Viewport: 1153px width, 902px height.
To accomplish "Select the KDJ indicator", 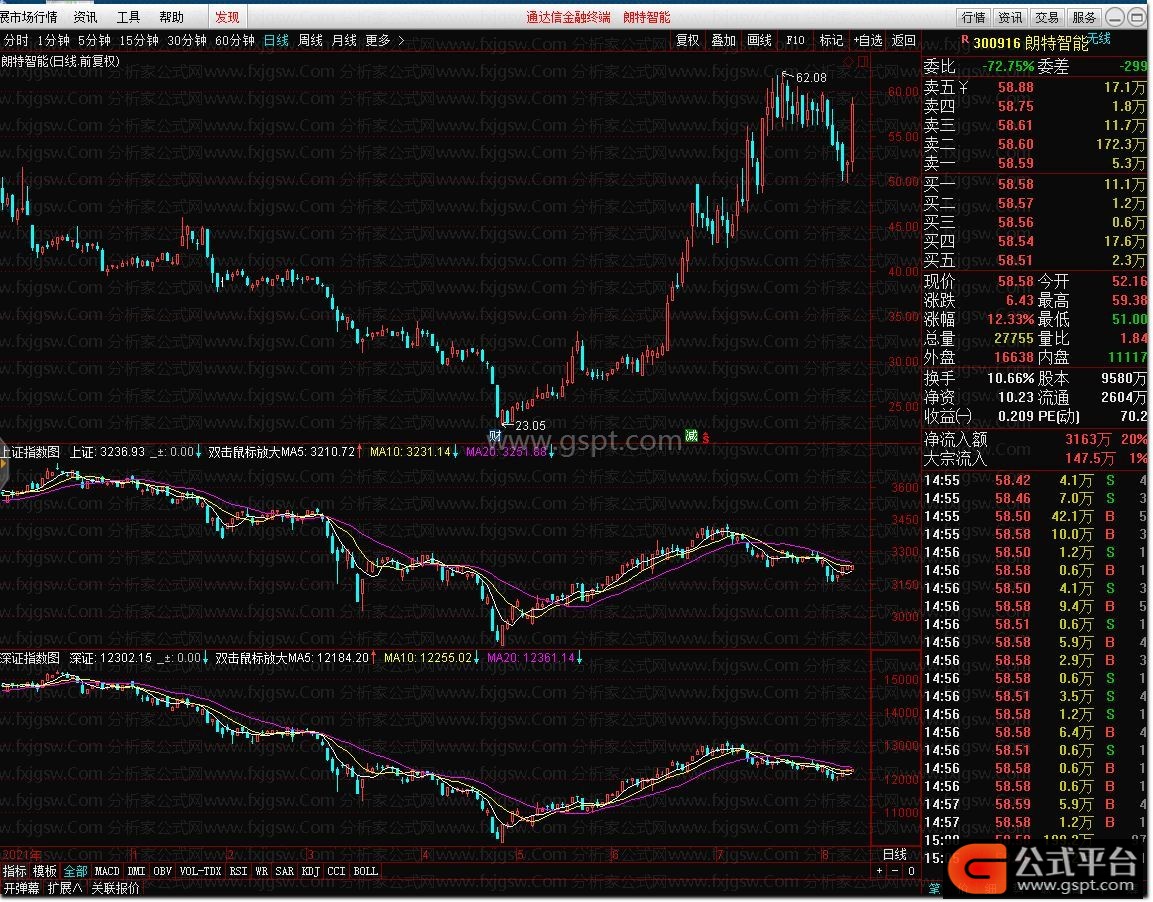I will click(x=311, y=871).
